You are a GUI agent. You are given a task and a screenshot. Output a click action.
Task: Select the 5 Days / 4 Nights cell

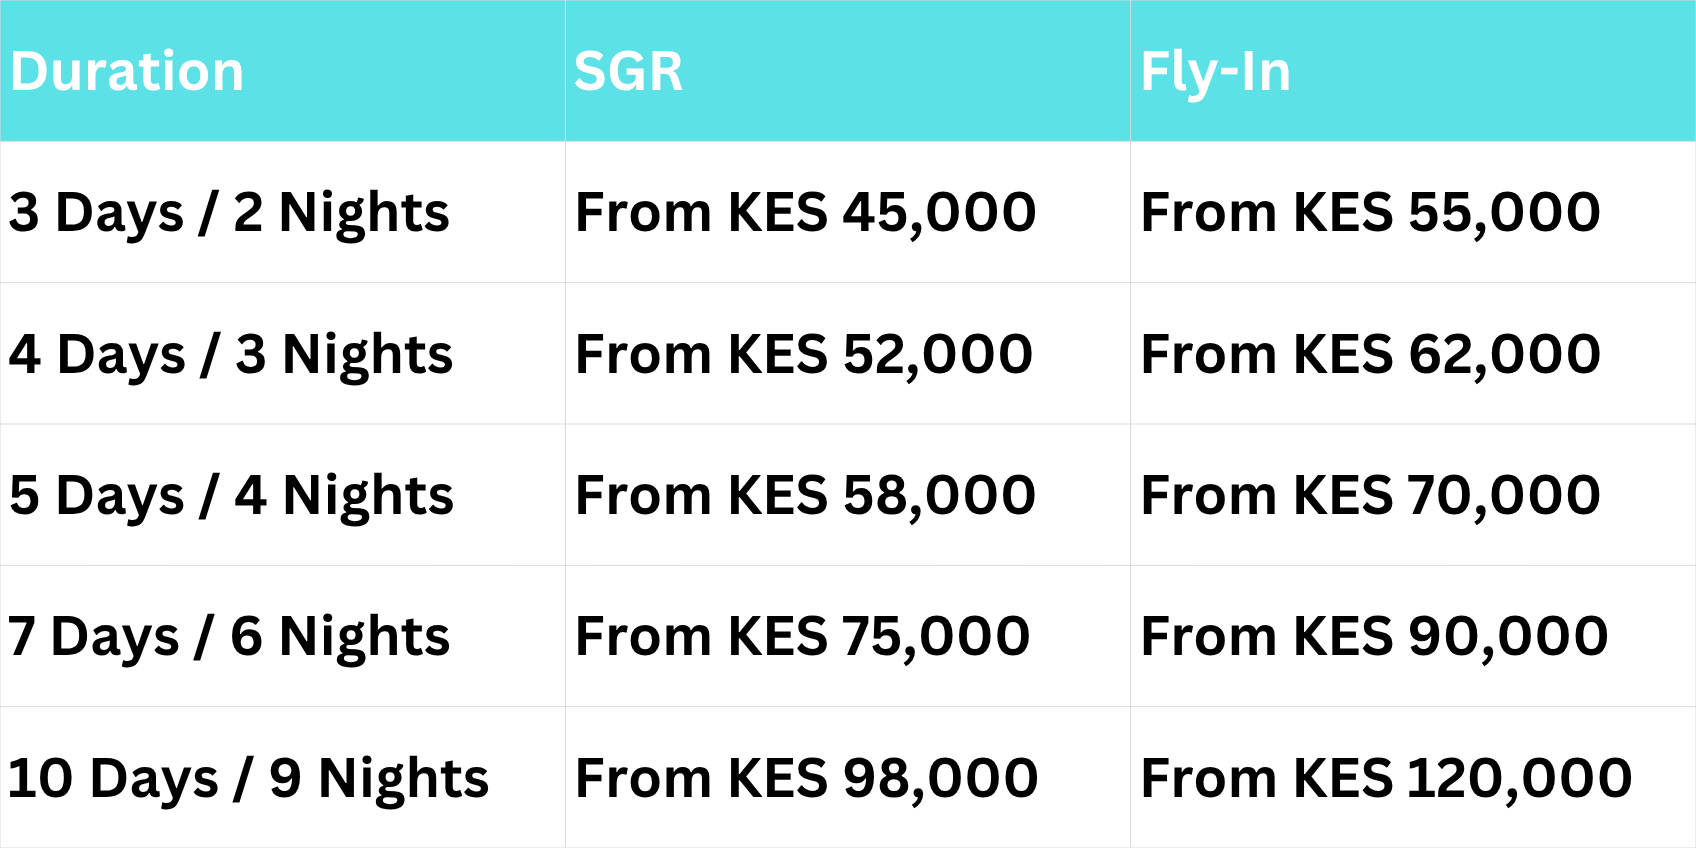(x=231, y=496)
